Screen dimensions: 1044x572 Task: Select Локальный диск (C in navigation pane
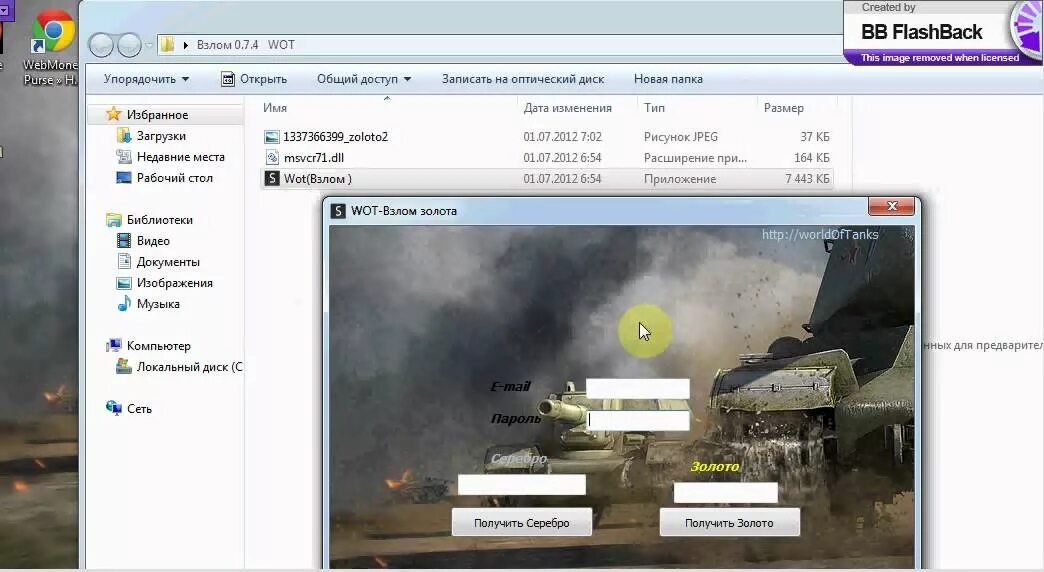point(190,367)
